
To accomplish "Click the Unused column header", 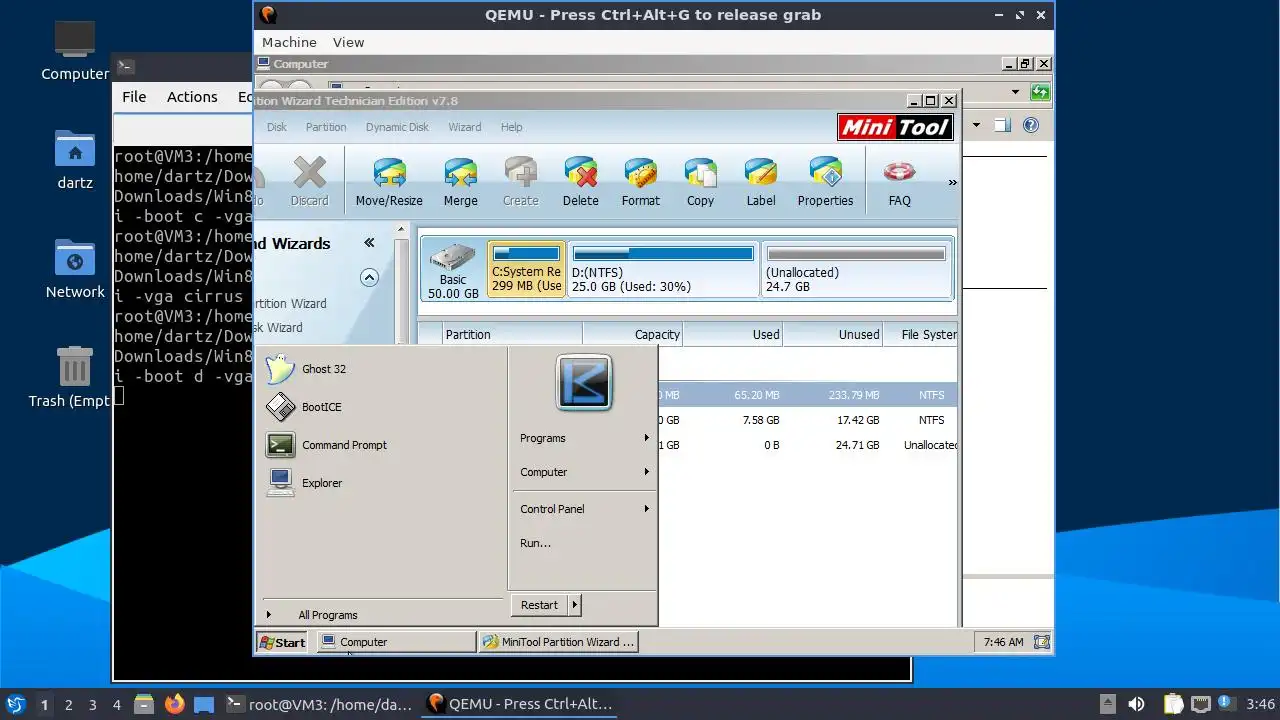I will 833,335.
